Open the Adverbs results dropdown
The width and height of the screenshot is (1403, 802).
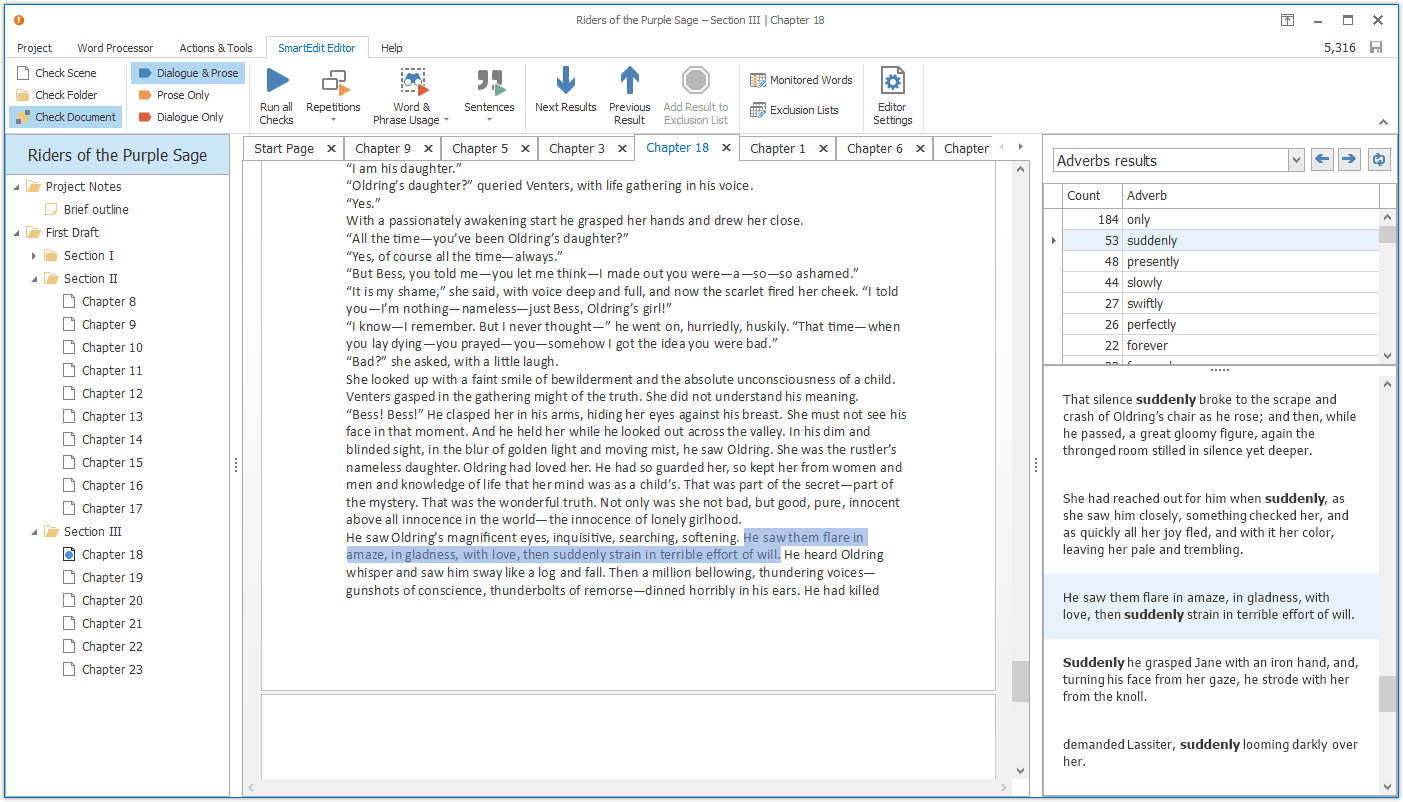pos(1296,159)
